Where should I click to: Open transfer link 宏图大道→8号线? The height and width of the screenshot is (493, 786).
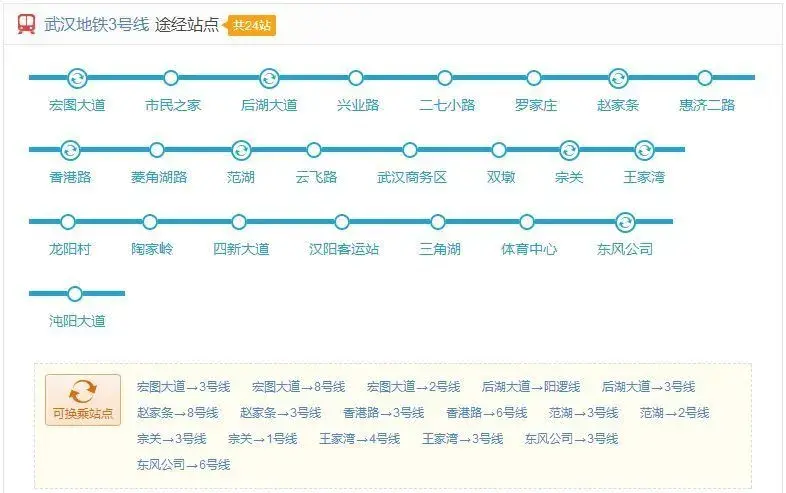(298, 387)
